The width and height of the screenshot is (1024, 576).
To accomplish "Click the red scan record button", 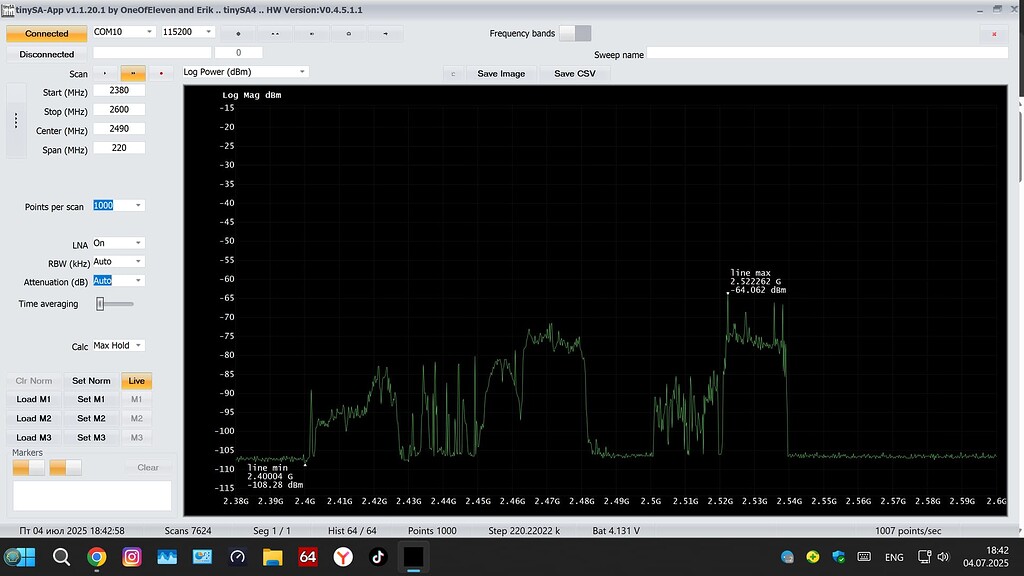I will point(161,73).
